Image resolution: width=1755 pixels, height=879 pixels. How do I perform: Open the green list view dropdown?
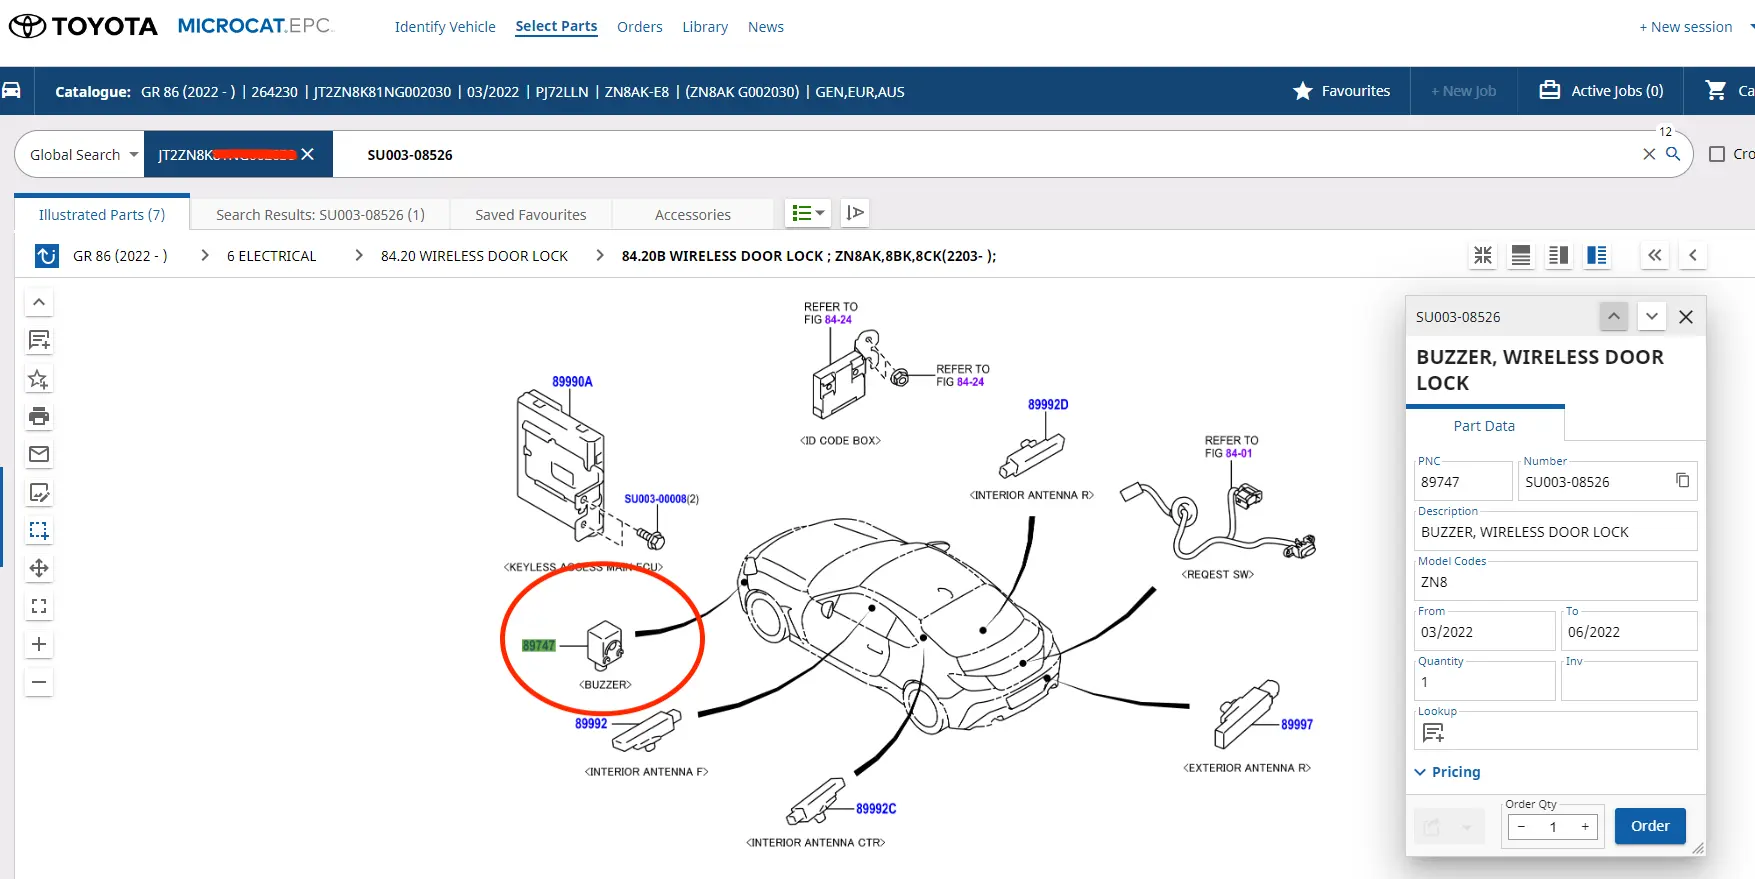click(x=808, y=213)
